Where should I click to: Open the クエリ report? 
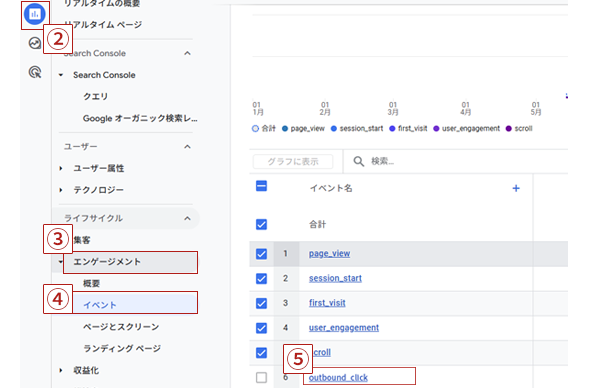(96, 96)
